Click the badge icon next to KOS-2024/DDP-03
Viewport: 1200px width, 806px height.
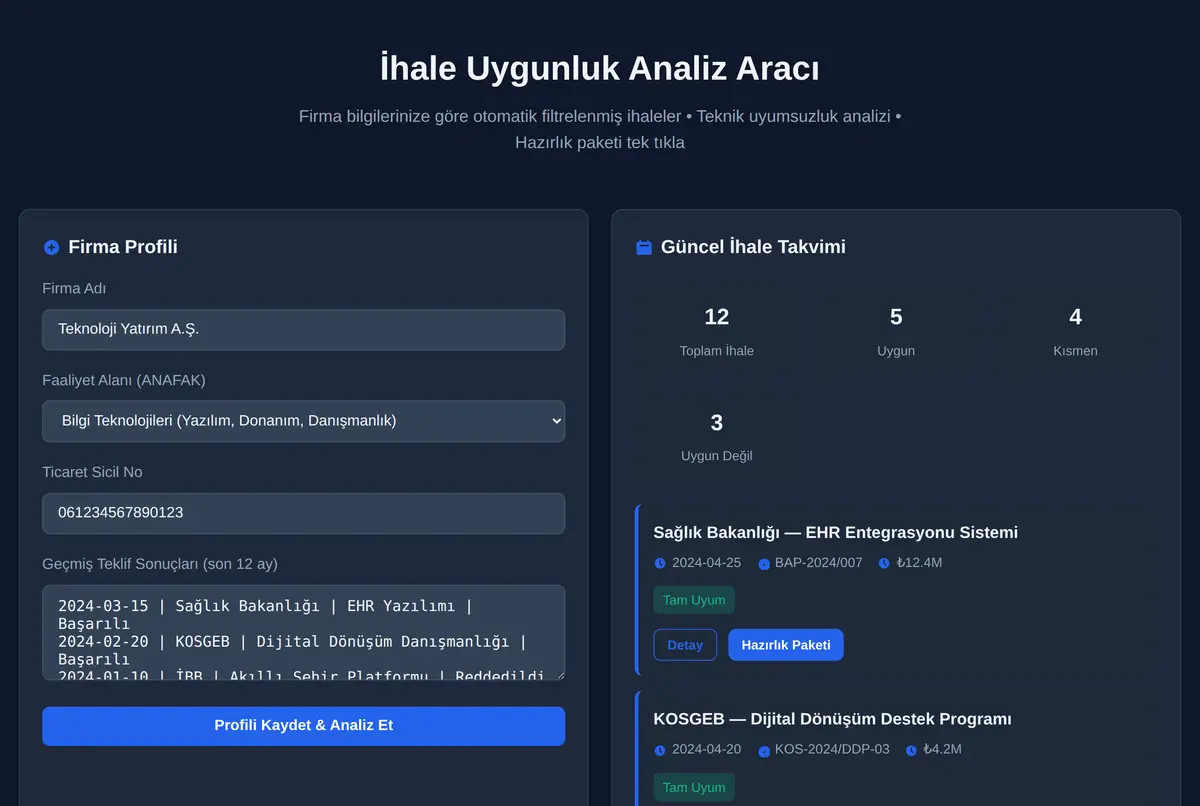click(764, 751)
